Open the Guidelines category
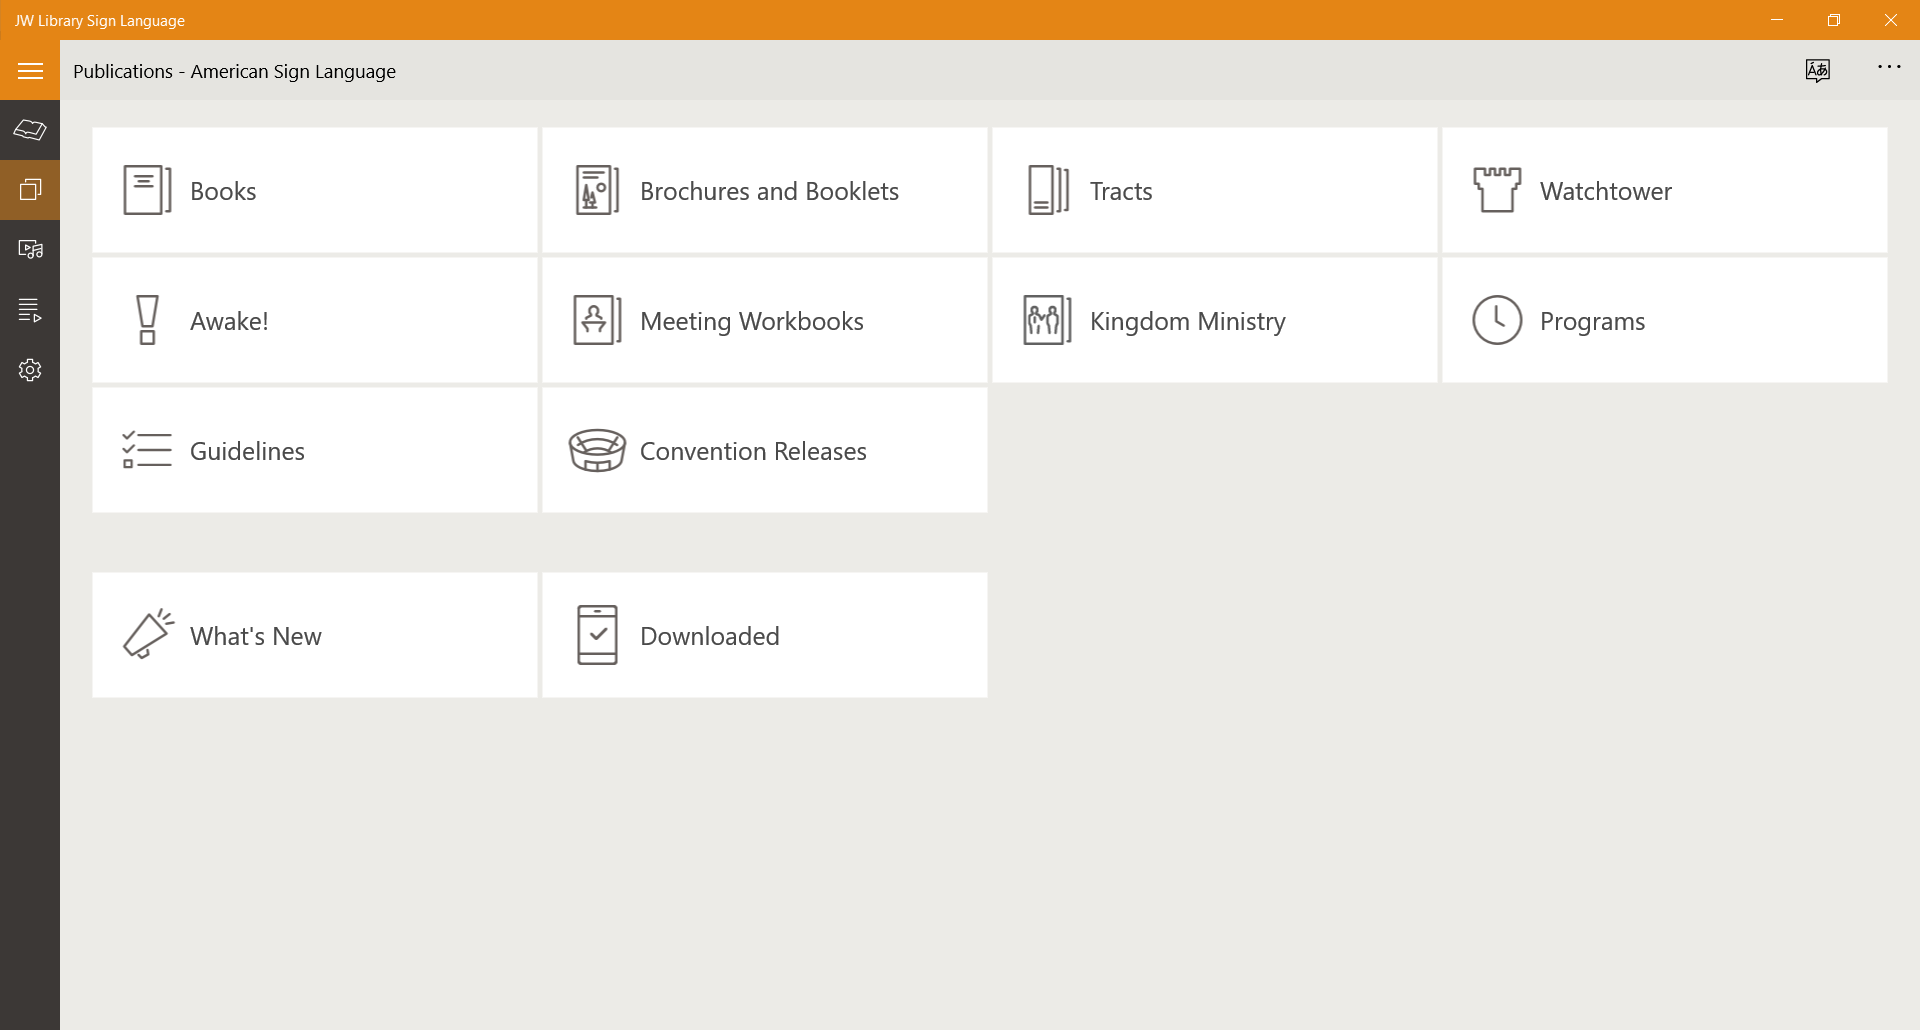1920x1030 pixels. tap(315, 450)
